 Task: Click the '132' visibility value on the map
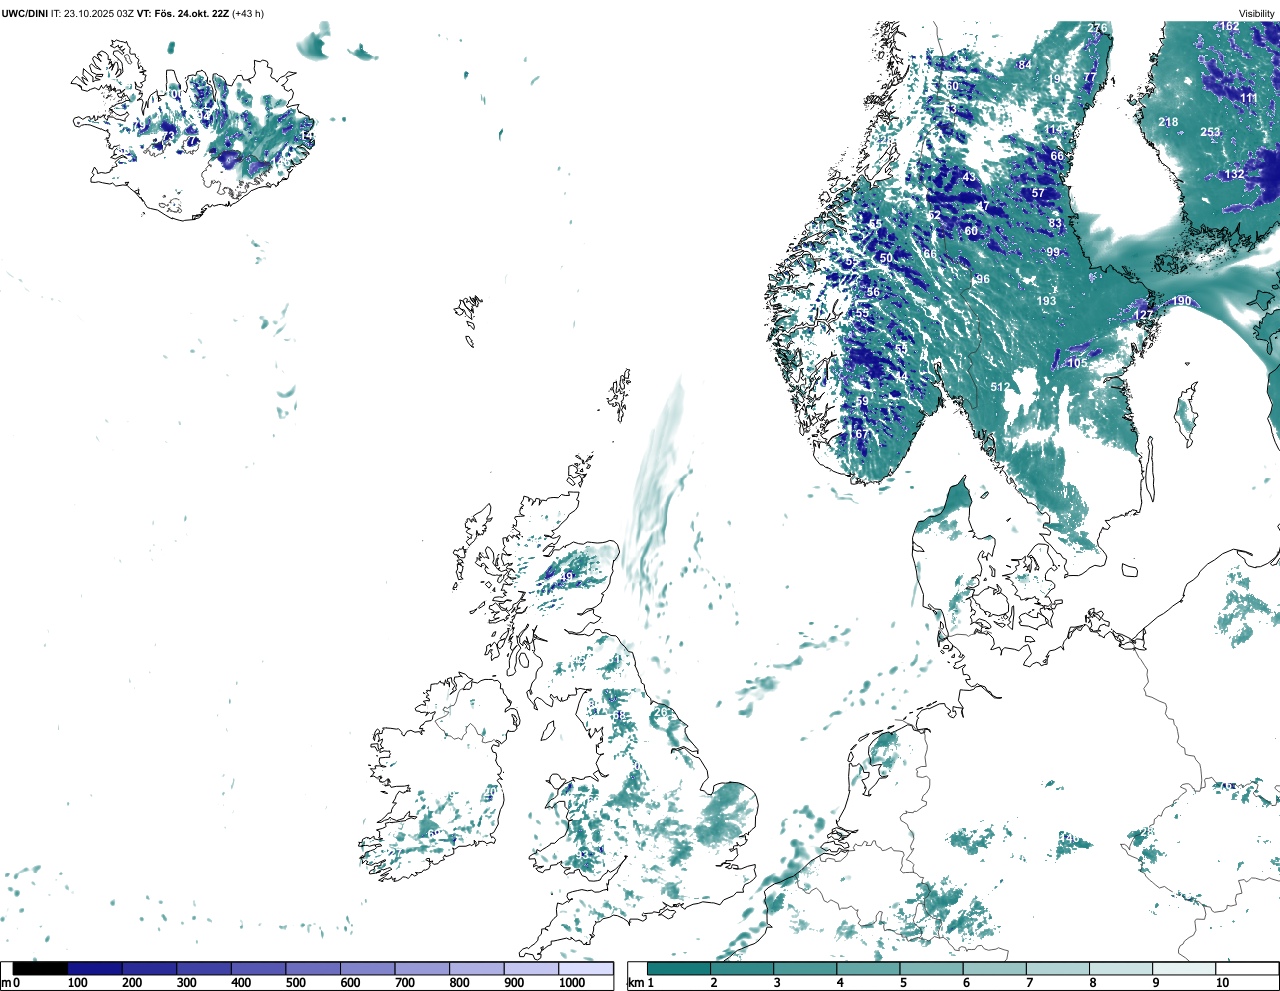tap(1235, 174)
